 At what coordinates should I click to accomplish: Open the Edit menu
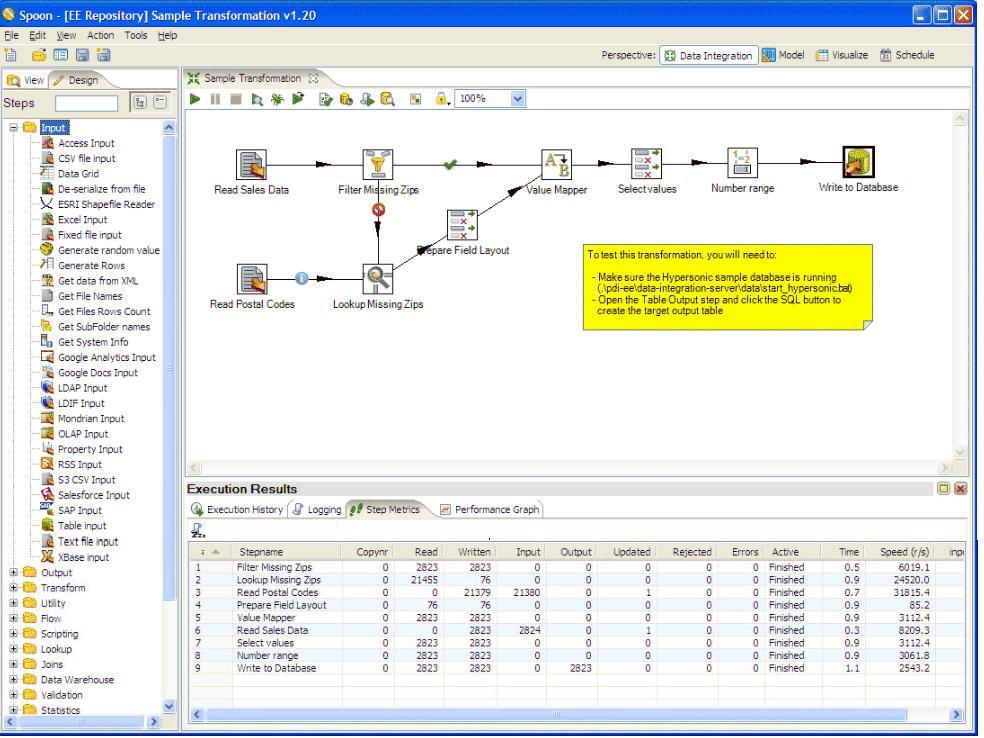[x=38, y=35]
